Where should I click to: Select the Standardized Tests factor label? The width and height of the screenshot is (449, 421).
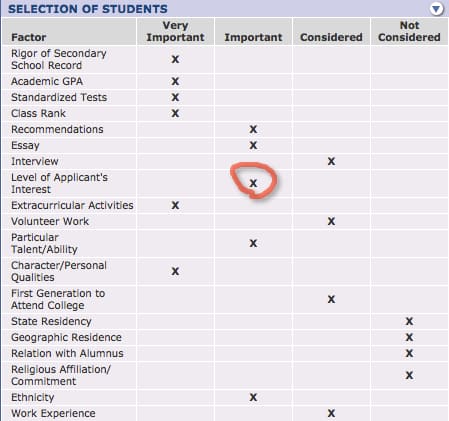(59, 97)
